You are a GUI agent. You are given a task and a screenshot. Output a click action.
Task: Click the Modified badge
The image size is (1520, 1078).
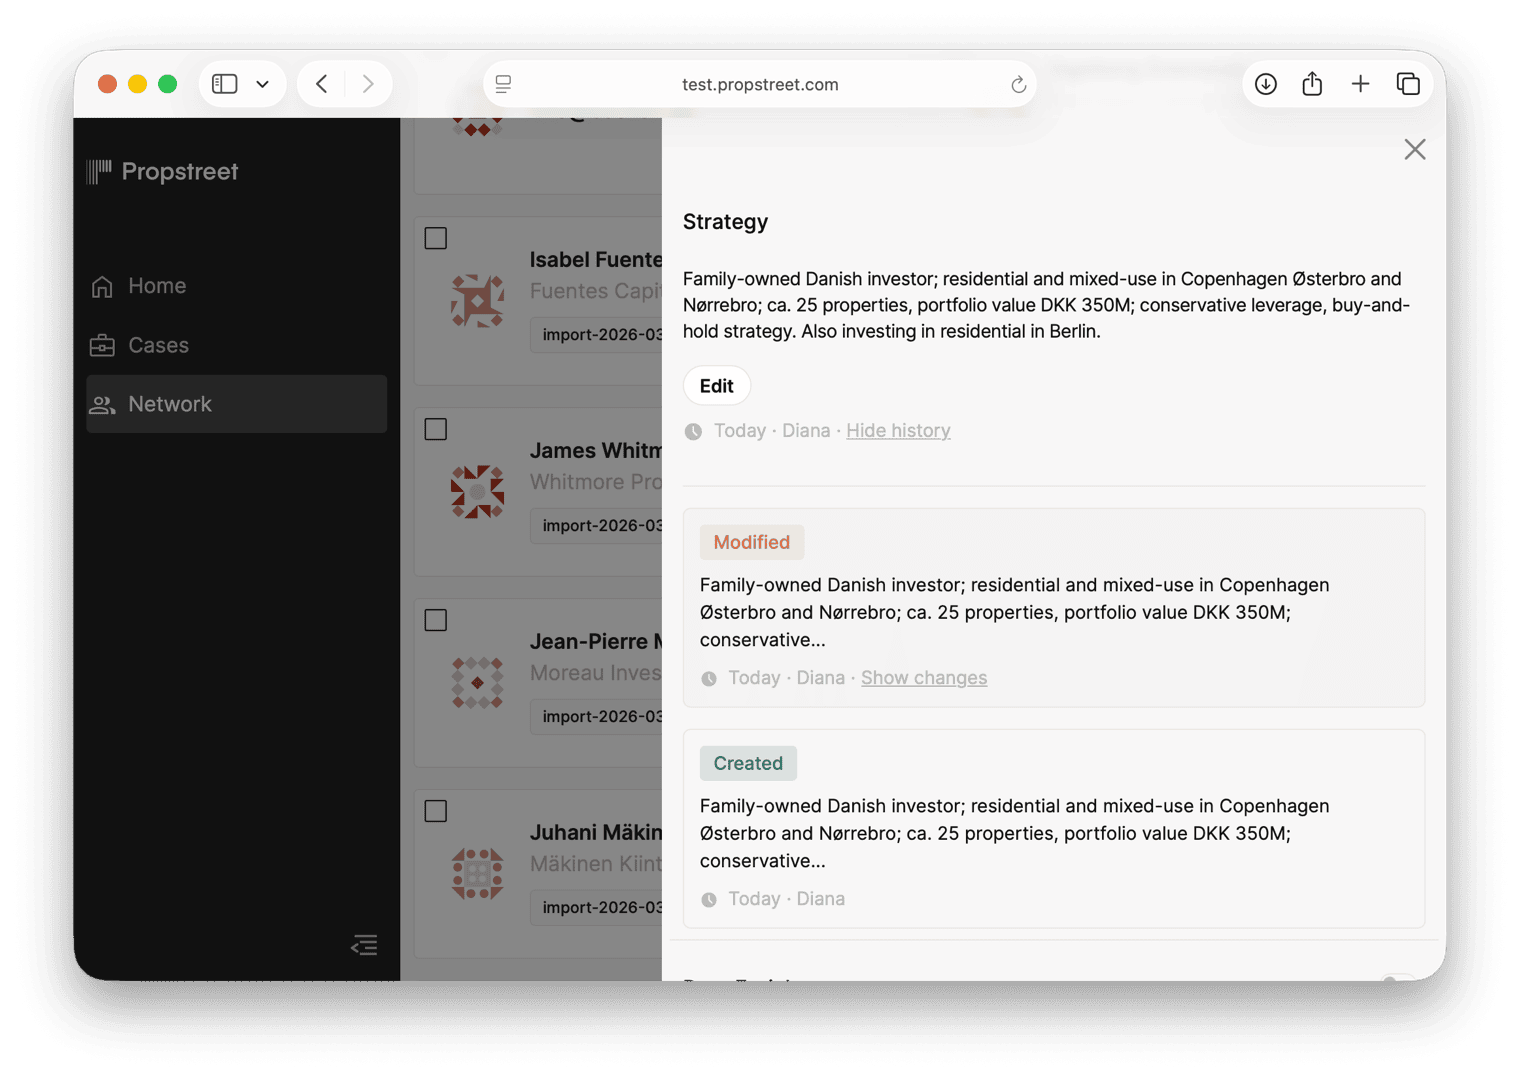pos(752,542)
